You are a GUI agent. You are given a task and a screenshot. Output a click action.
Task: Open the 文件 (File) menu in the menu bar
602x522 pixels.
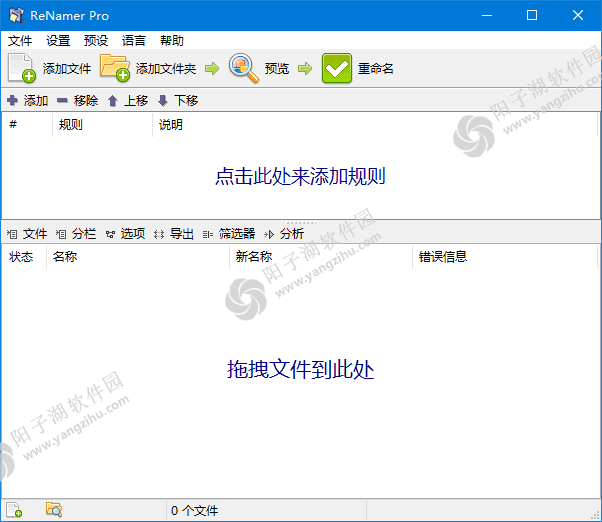coord(20,40)
